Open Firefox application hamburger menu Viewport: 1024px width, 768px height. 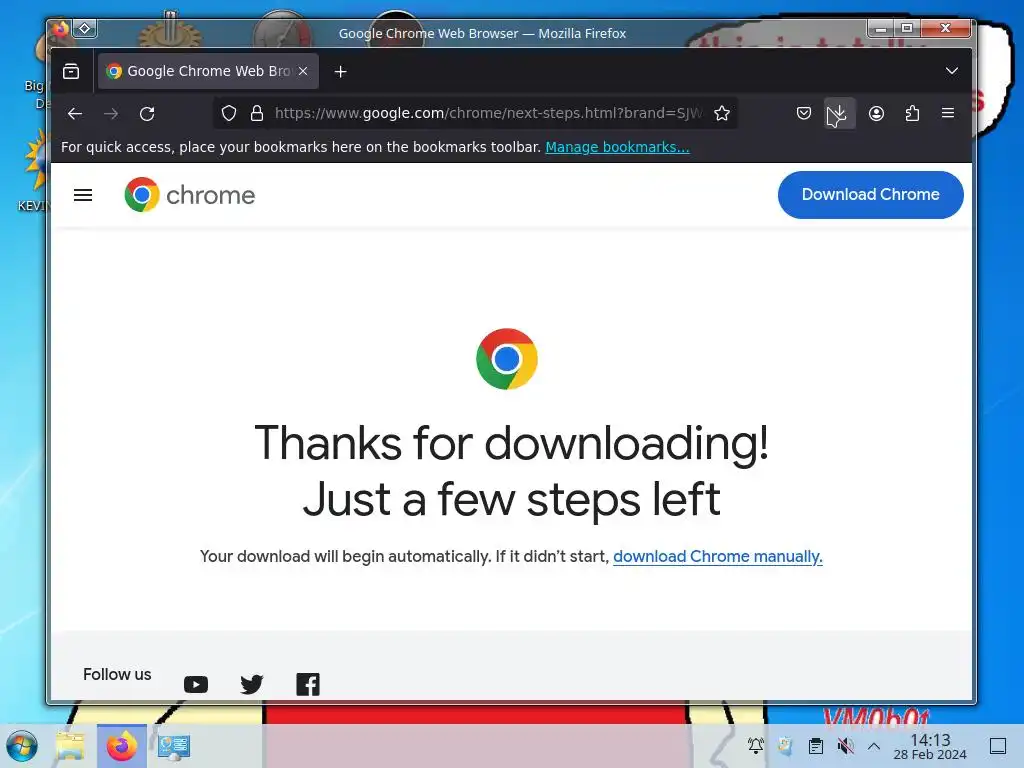pyautogui.click(x=948, y=114)
